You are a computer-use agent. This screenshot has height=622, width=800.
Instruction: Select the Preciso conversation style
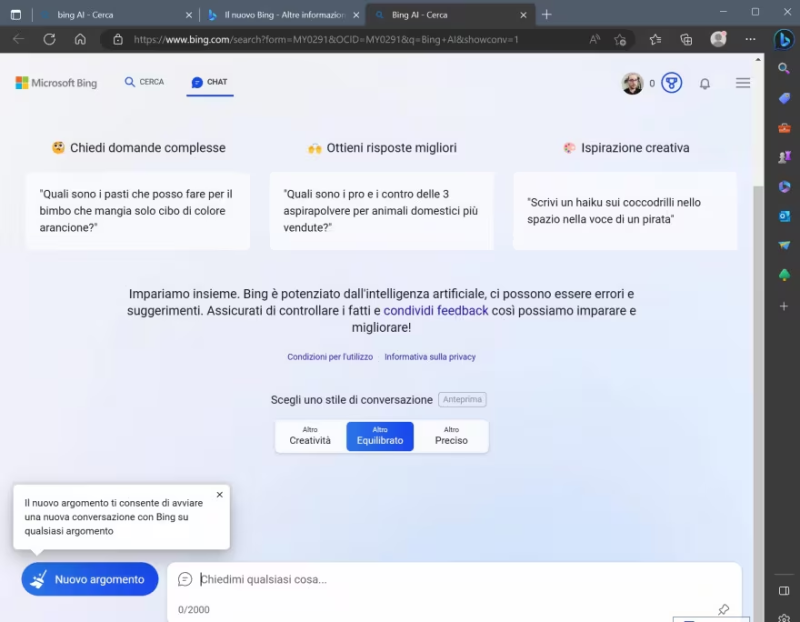point(451,436)
